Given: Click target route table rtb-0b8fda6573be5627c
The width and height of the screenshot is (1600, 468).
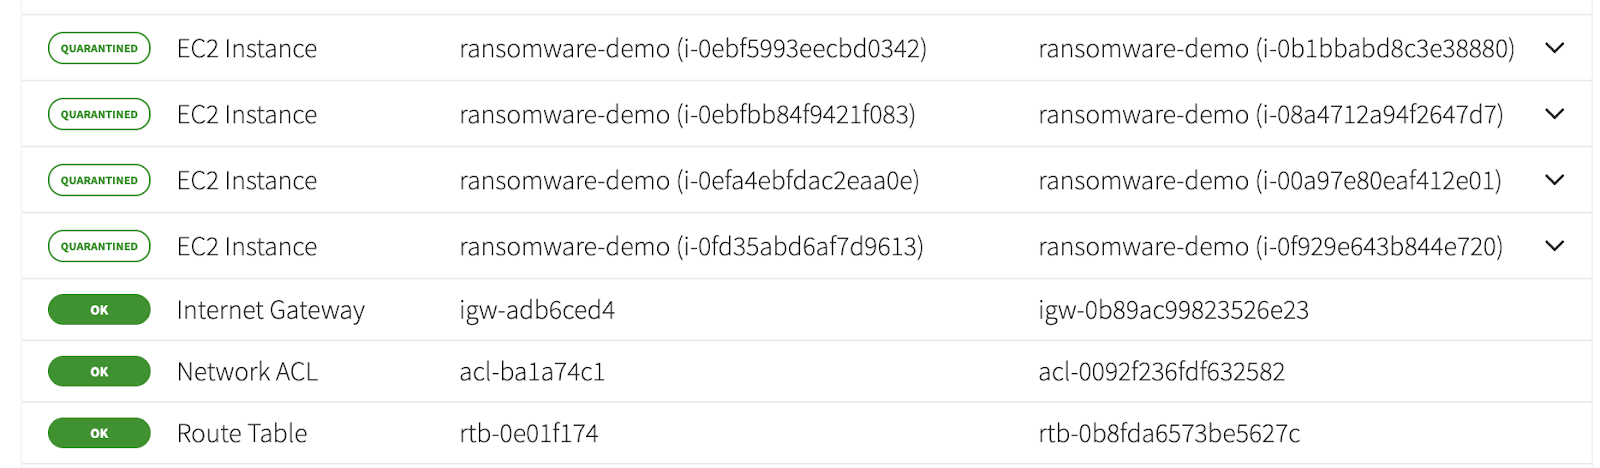Looking at the screenshot, I should [1169, 433].
